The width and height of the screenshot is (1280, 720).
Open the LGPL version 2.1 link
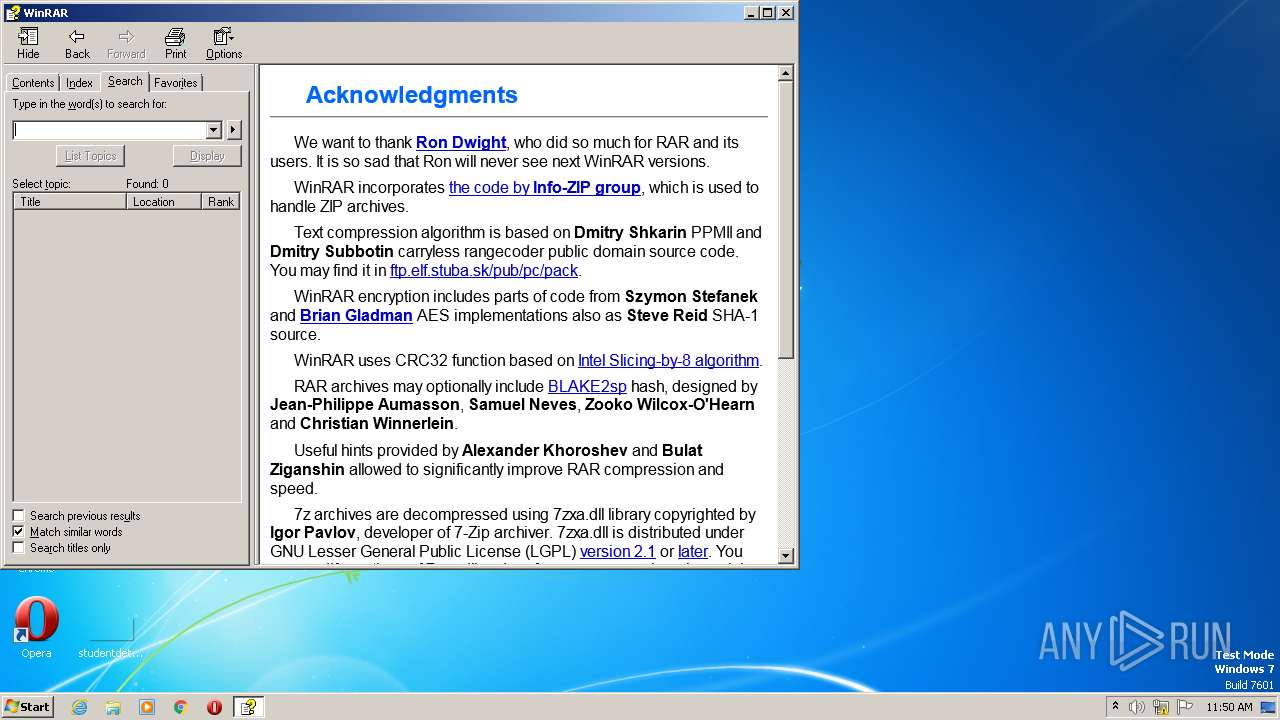pyautogui.click(x=617, y=552)
